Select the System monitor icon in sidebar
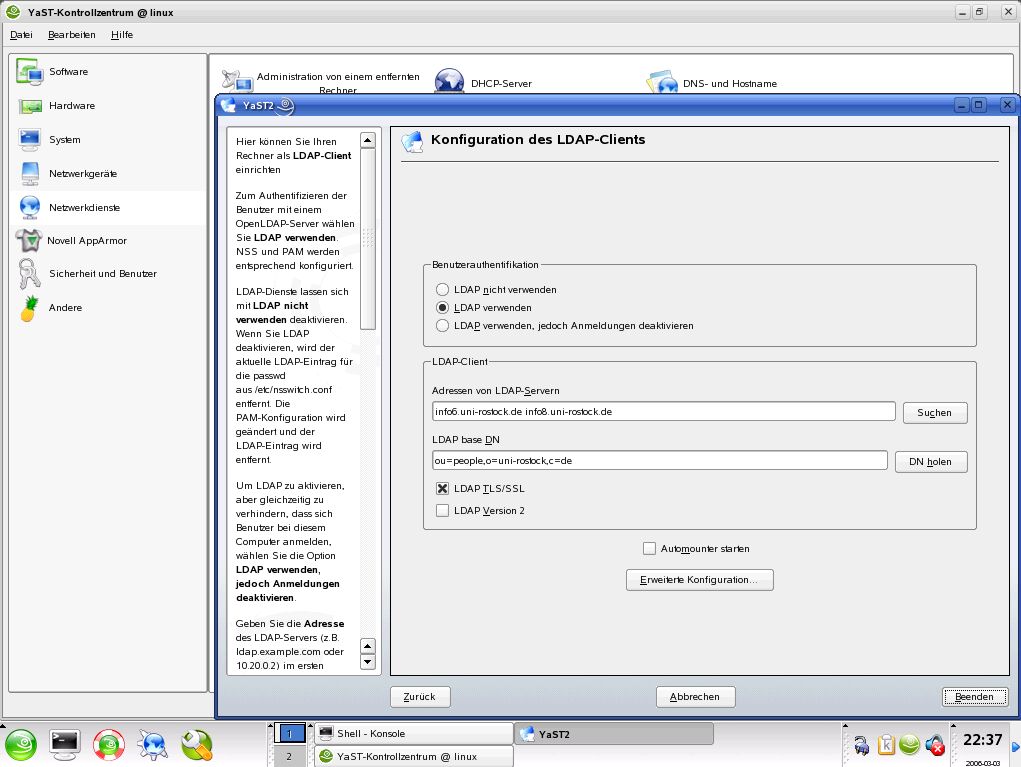Screen dimensions: 1021x767 pos(30,139)
